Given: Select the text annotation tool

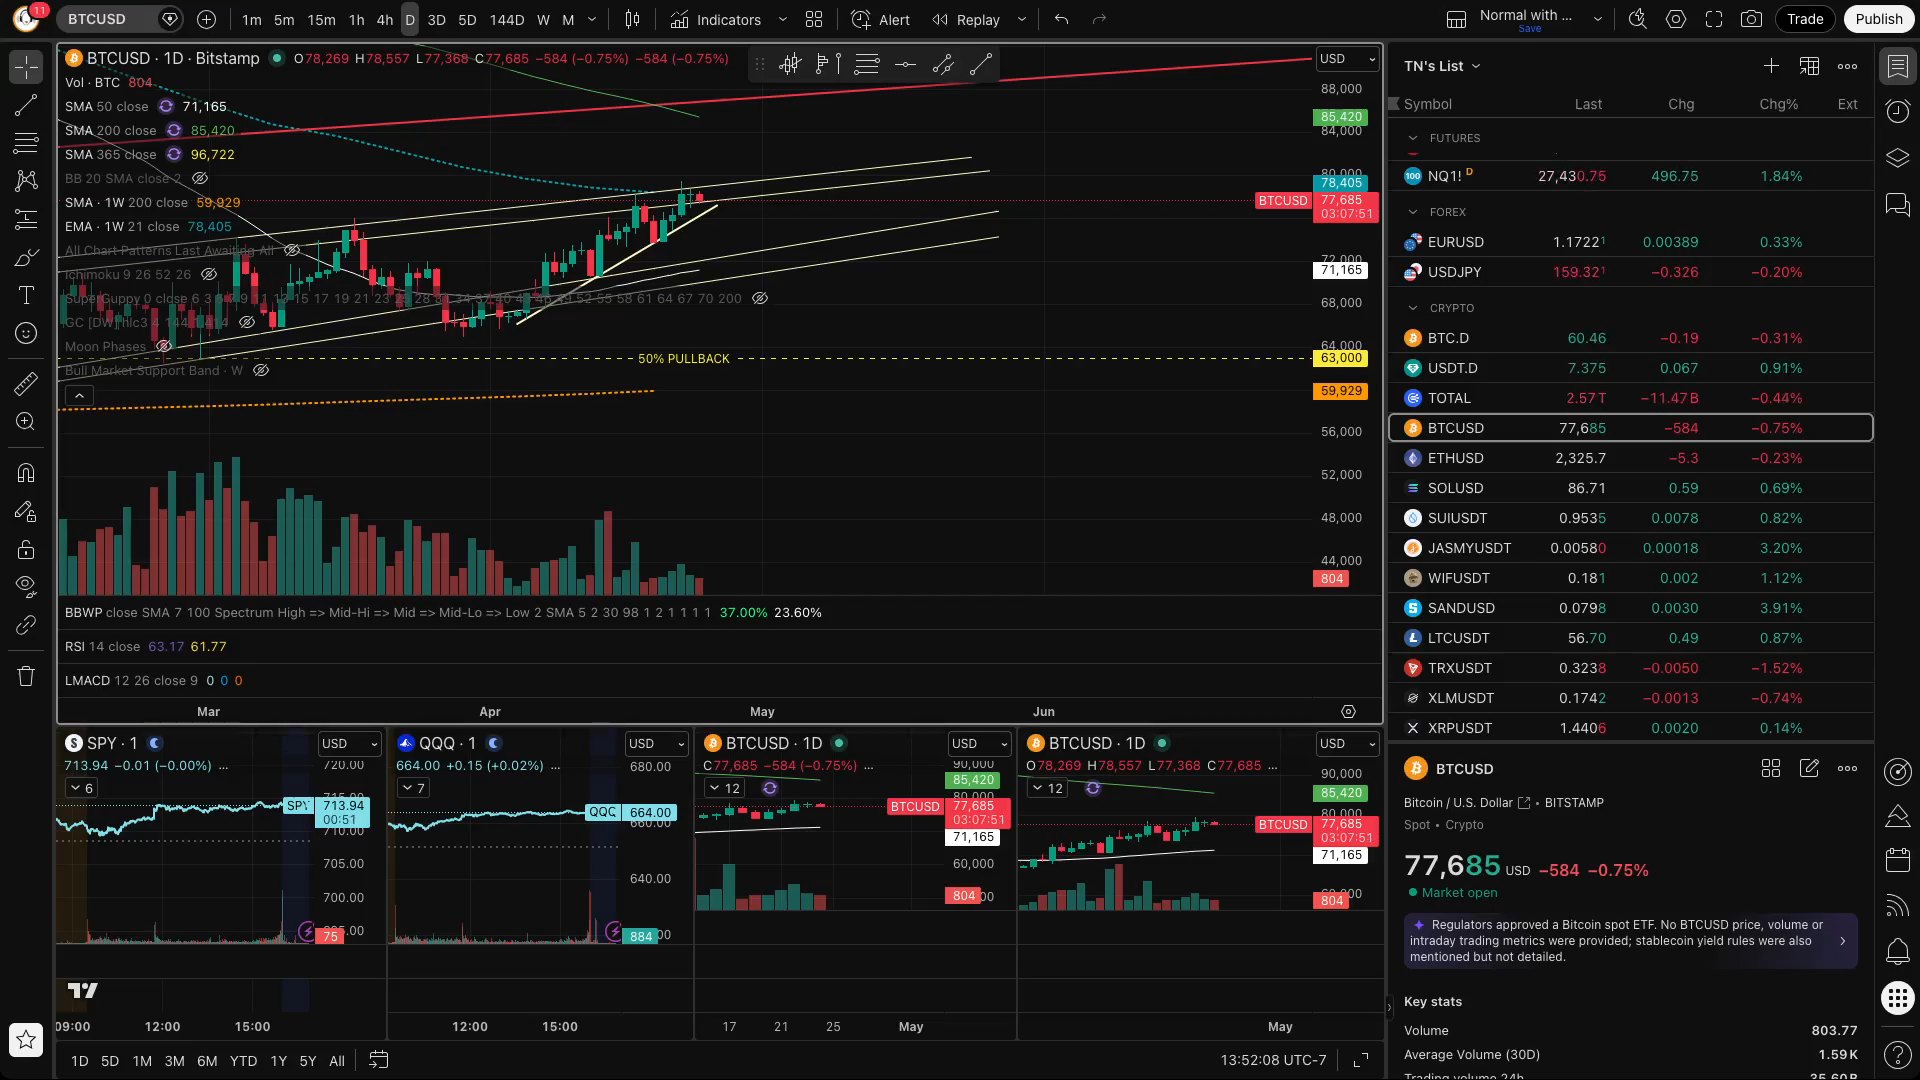Looking at the screenshot, I should pyautogui.click(x=26, y=295).
